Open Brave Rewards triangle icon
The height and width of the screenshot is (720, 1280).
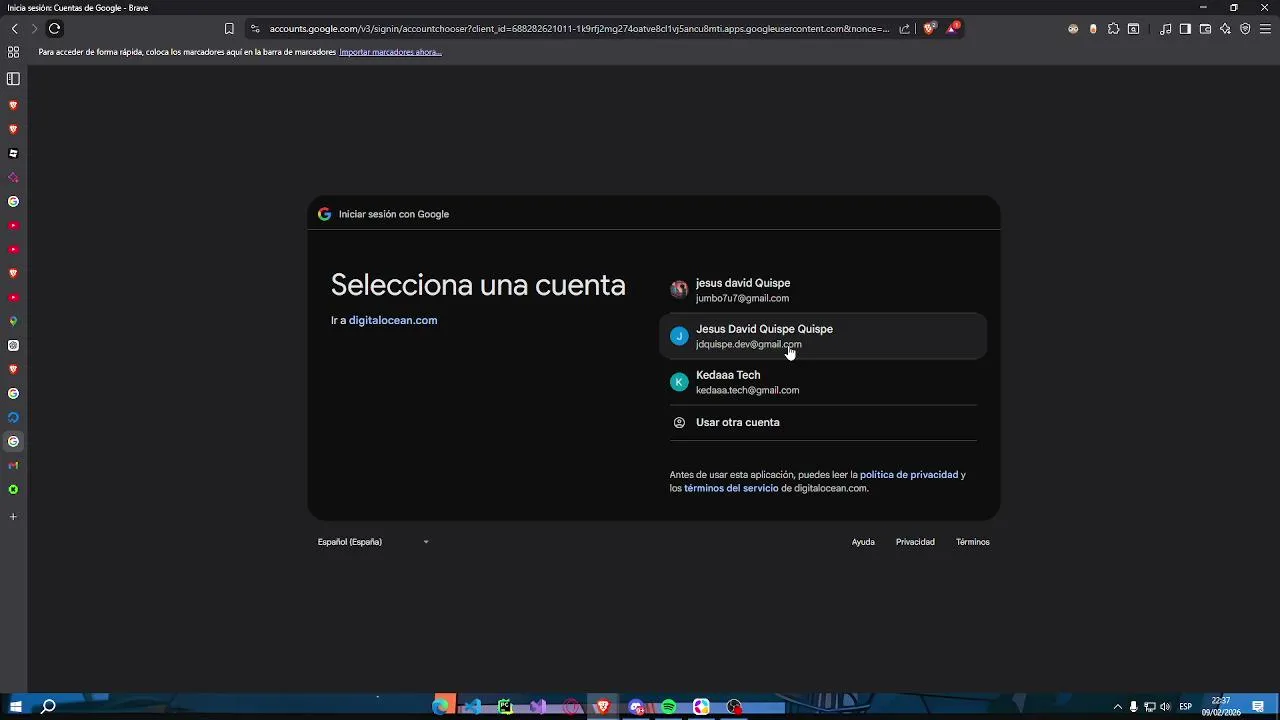pos(952,29)
